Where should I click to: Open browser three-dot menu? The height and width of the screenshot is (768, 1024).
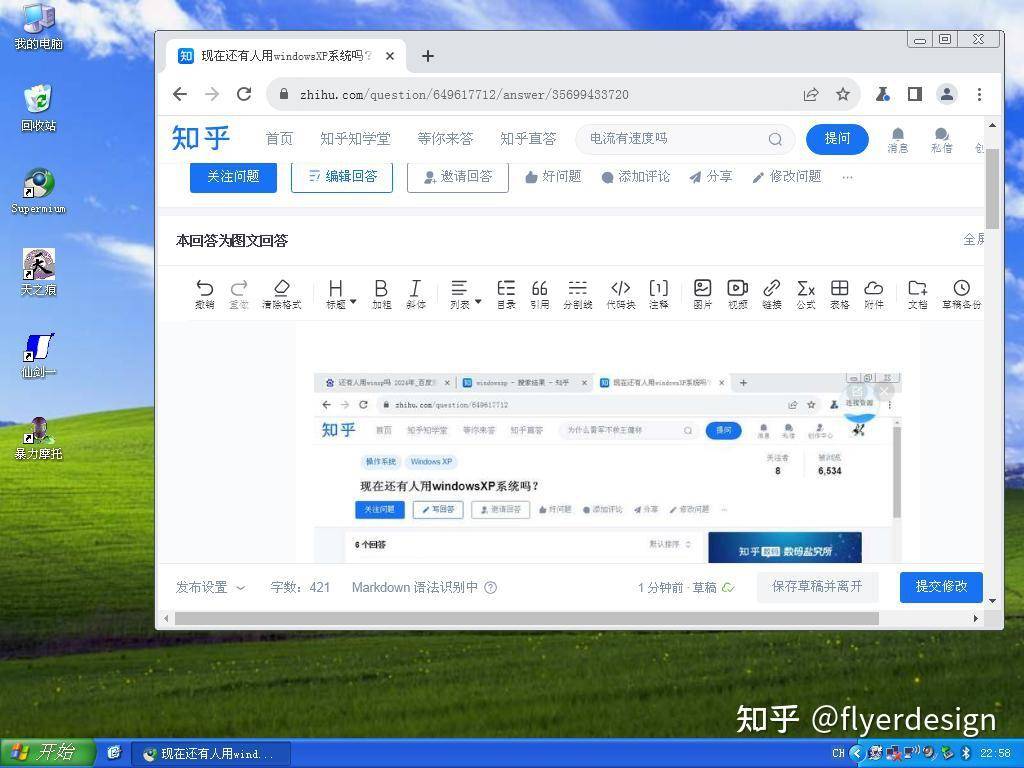979,95
